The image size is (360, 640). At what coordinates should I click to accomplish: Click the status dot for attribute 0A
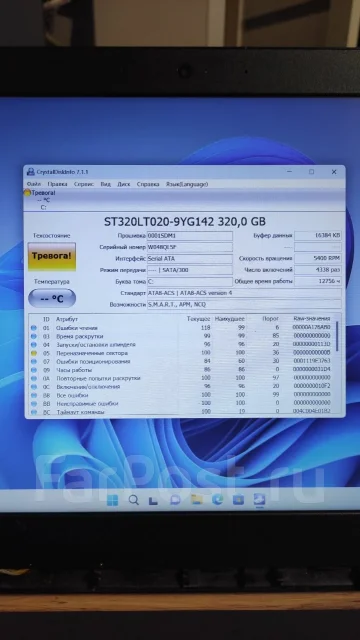(x=33, y=378)
